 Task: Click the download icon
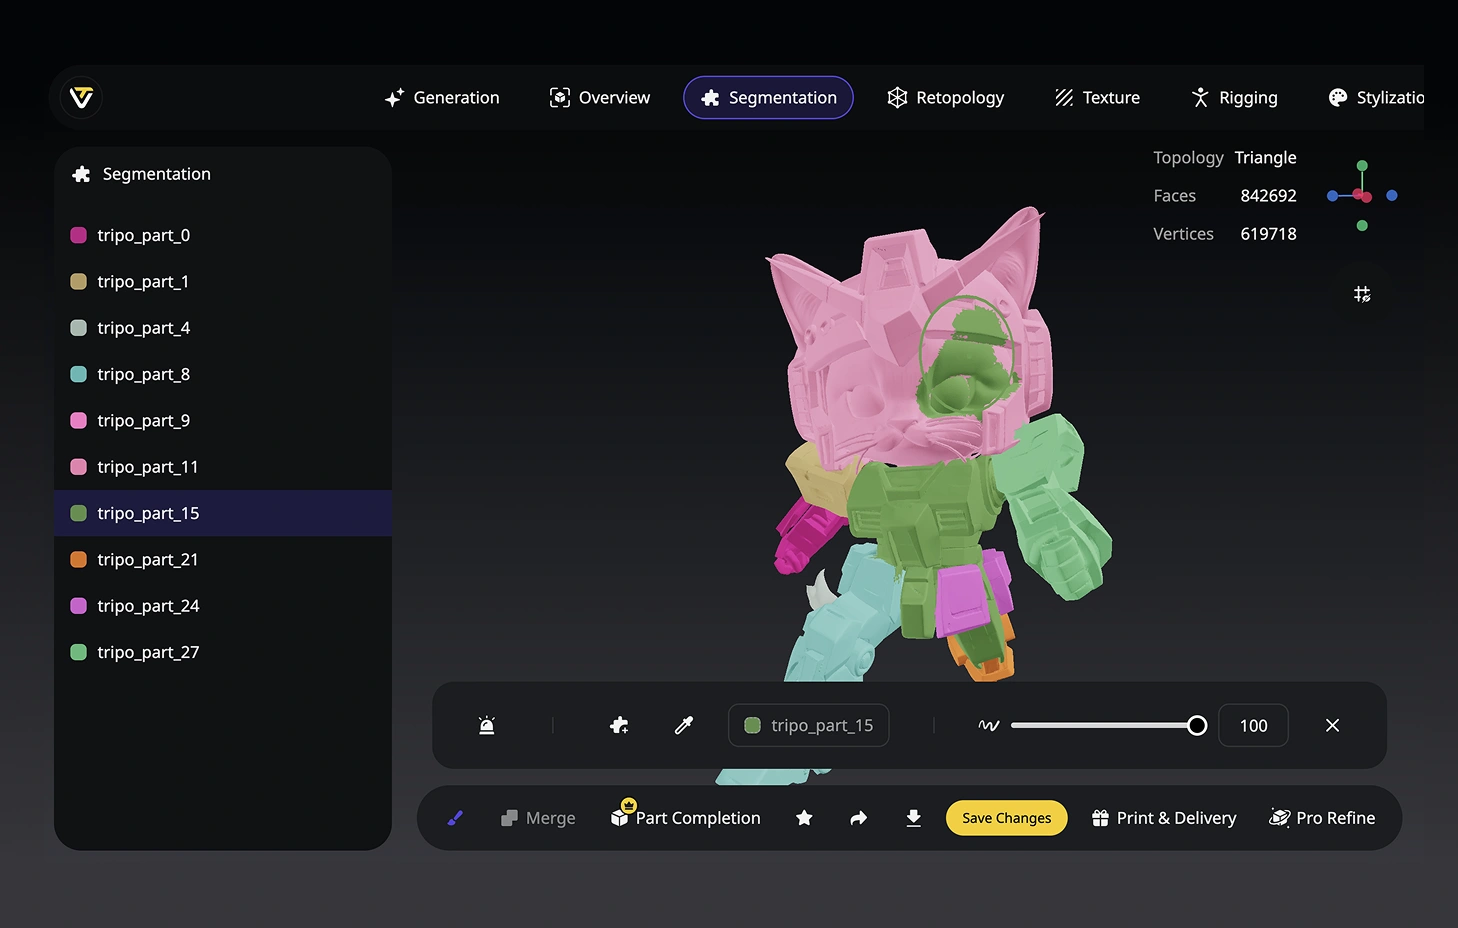pos(913,818)
